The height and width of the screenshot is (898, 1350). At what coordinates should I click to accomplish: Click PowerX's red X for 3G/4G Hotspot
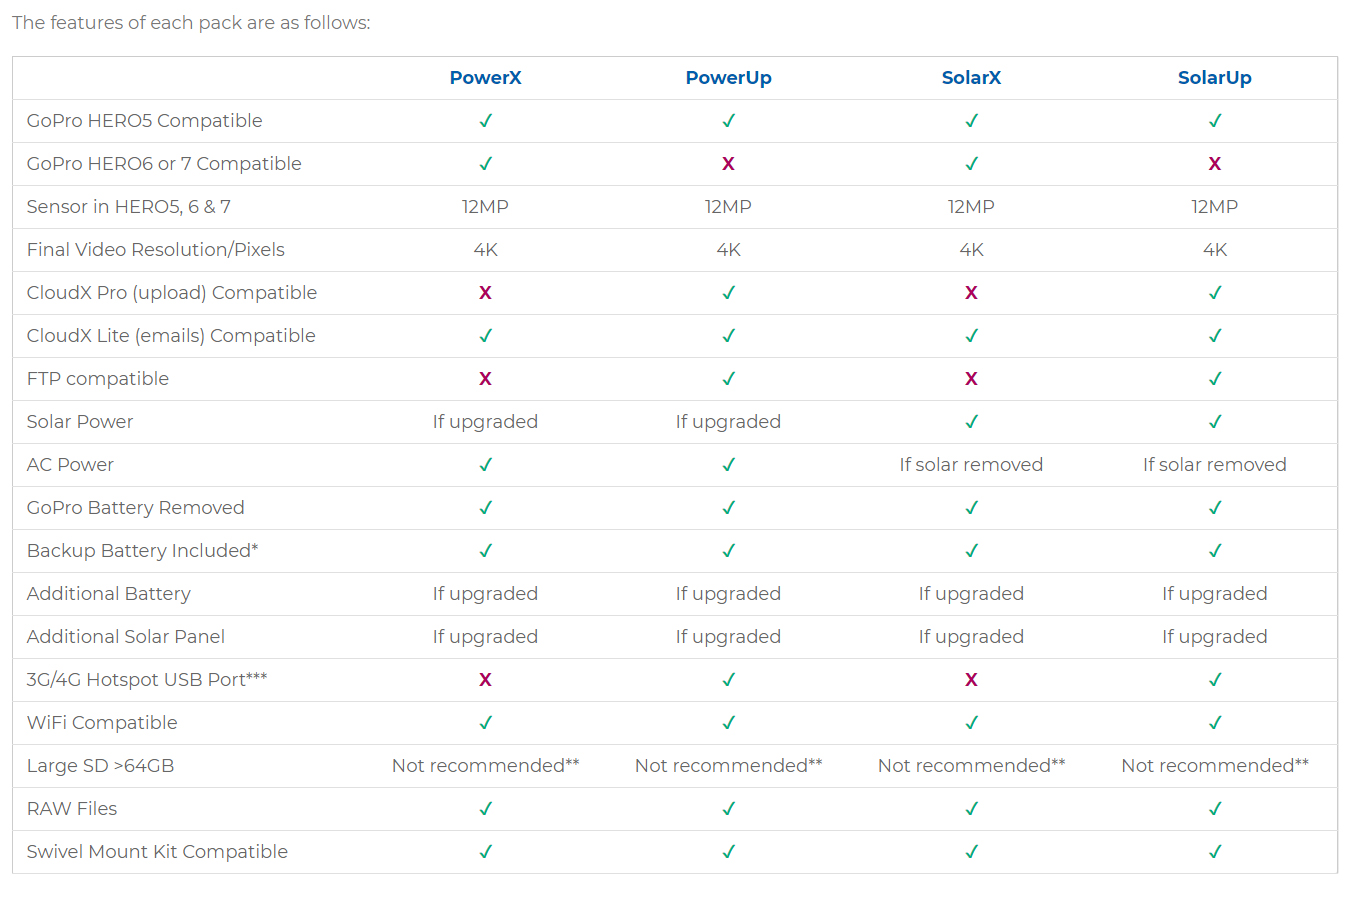point(485,680)
